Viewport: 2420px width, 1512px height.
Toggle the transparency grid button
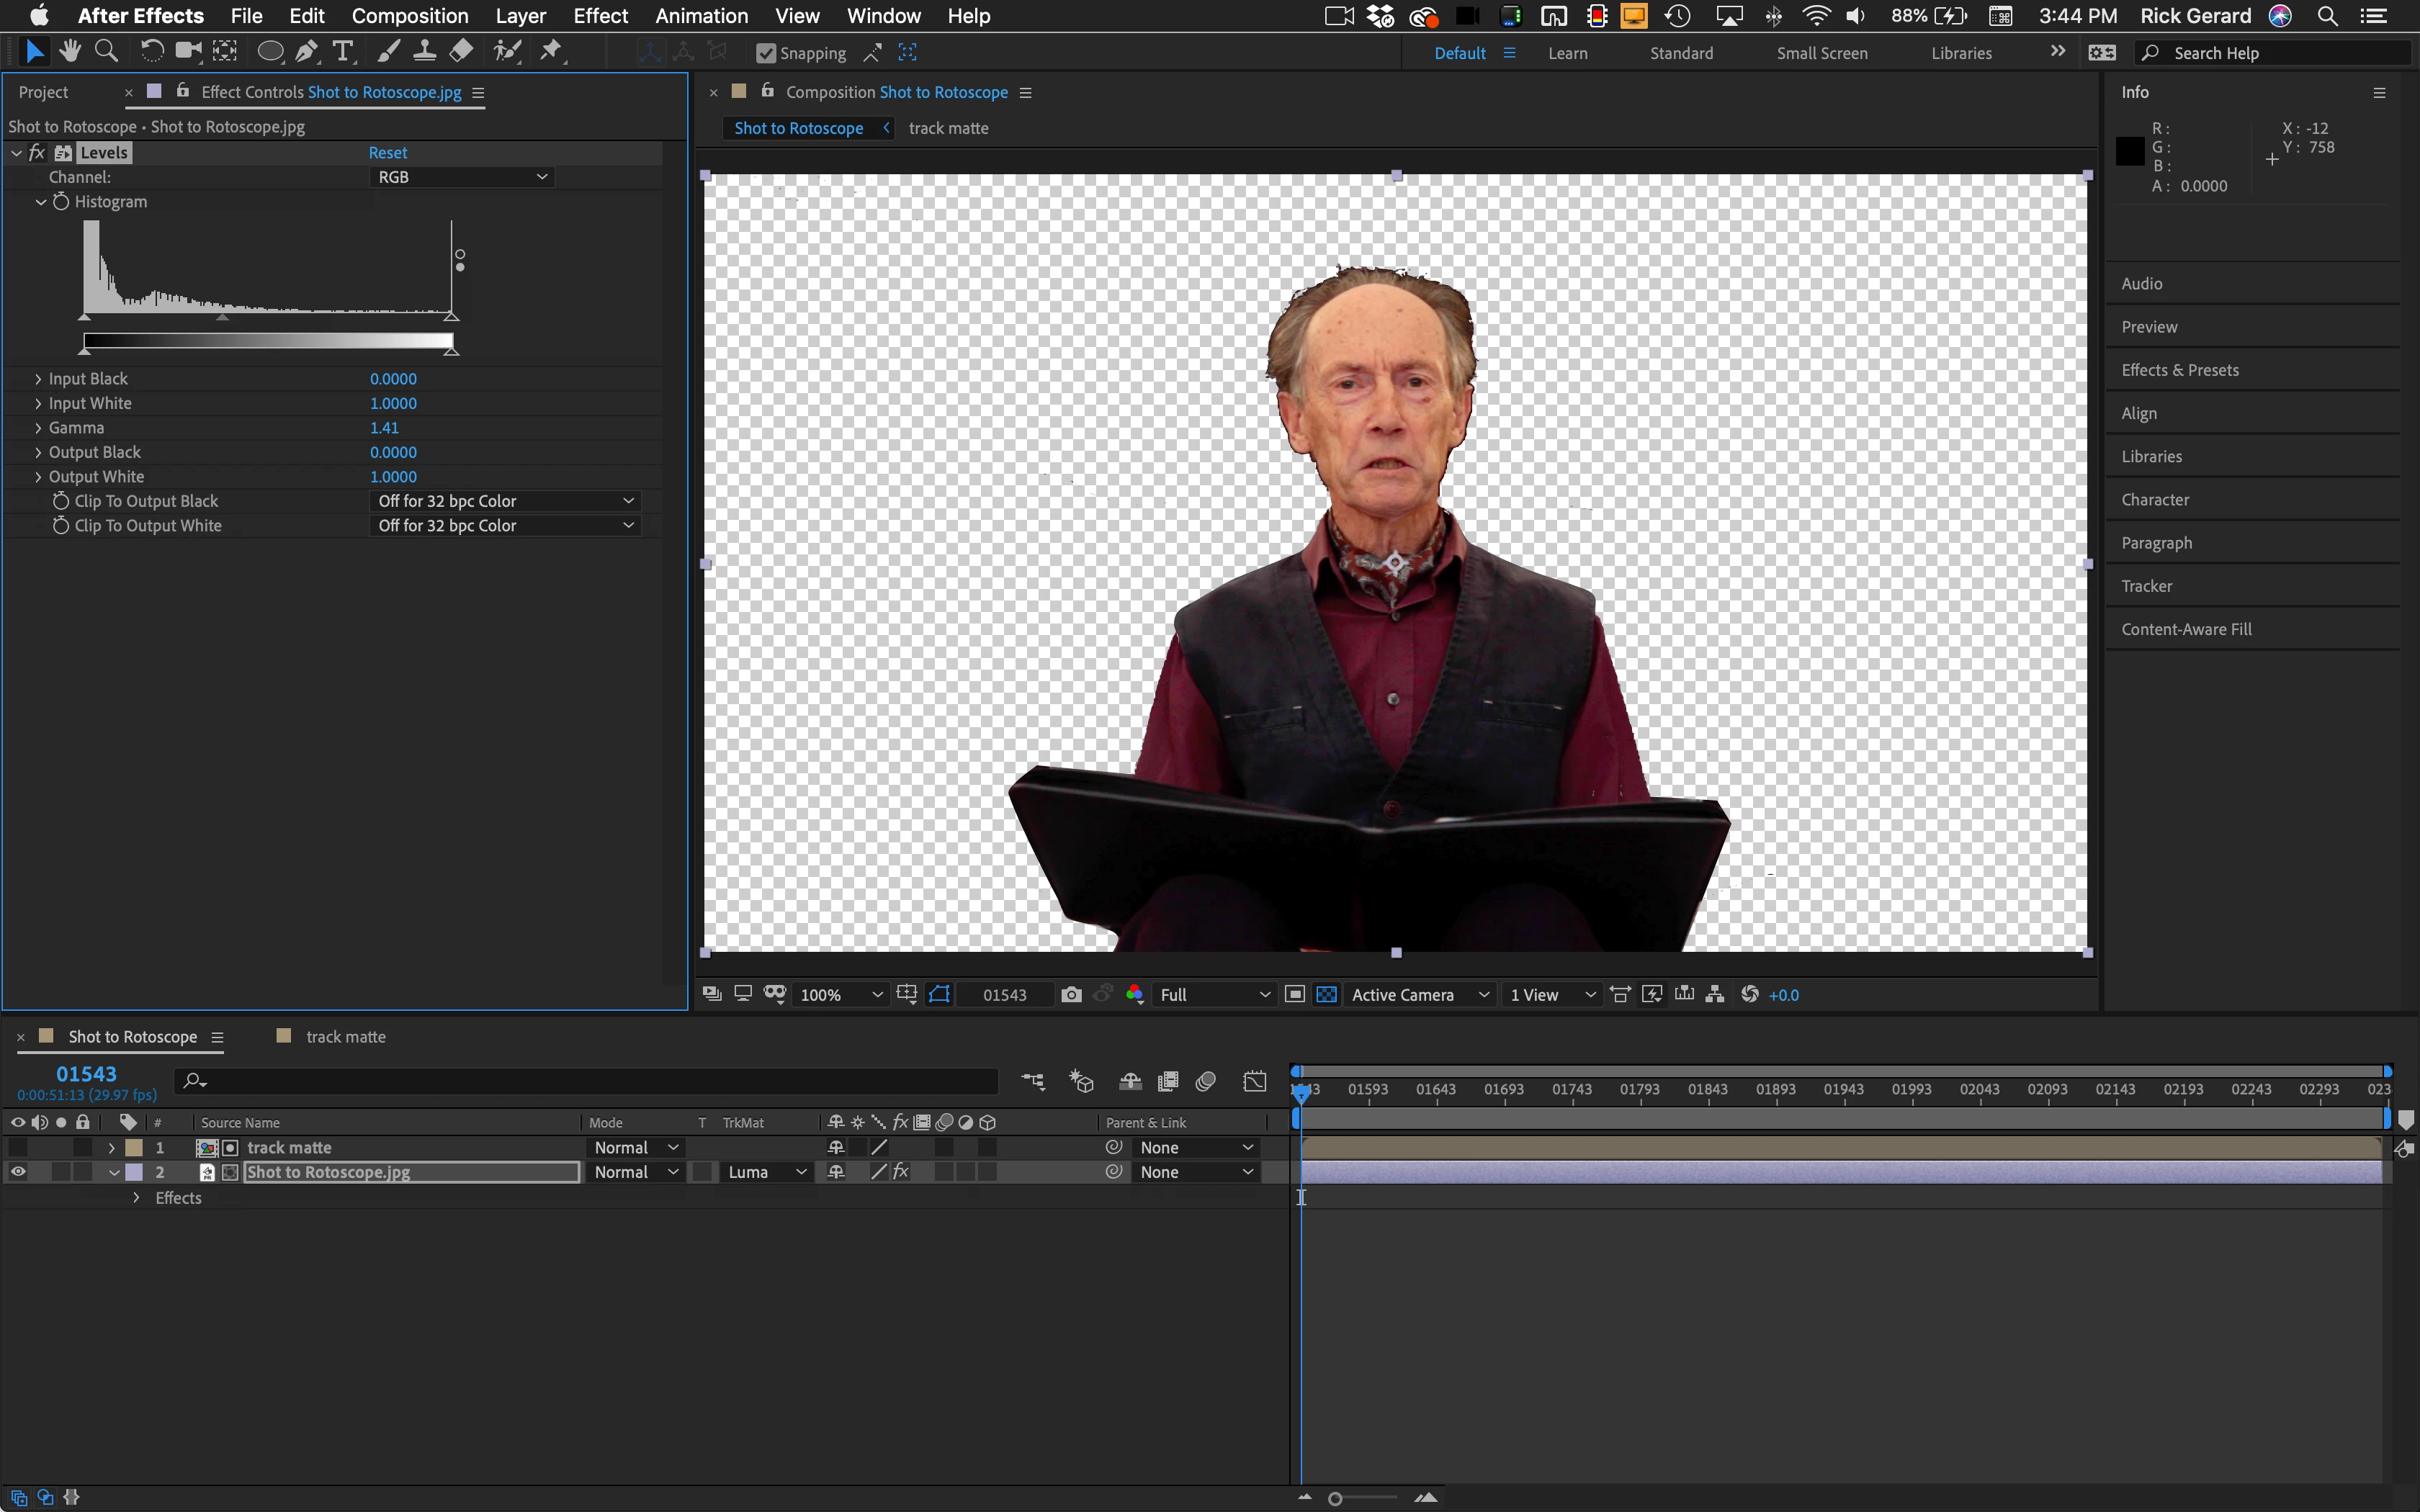tap(1326, 994)
